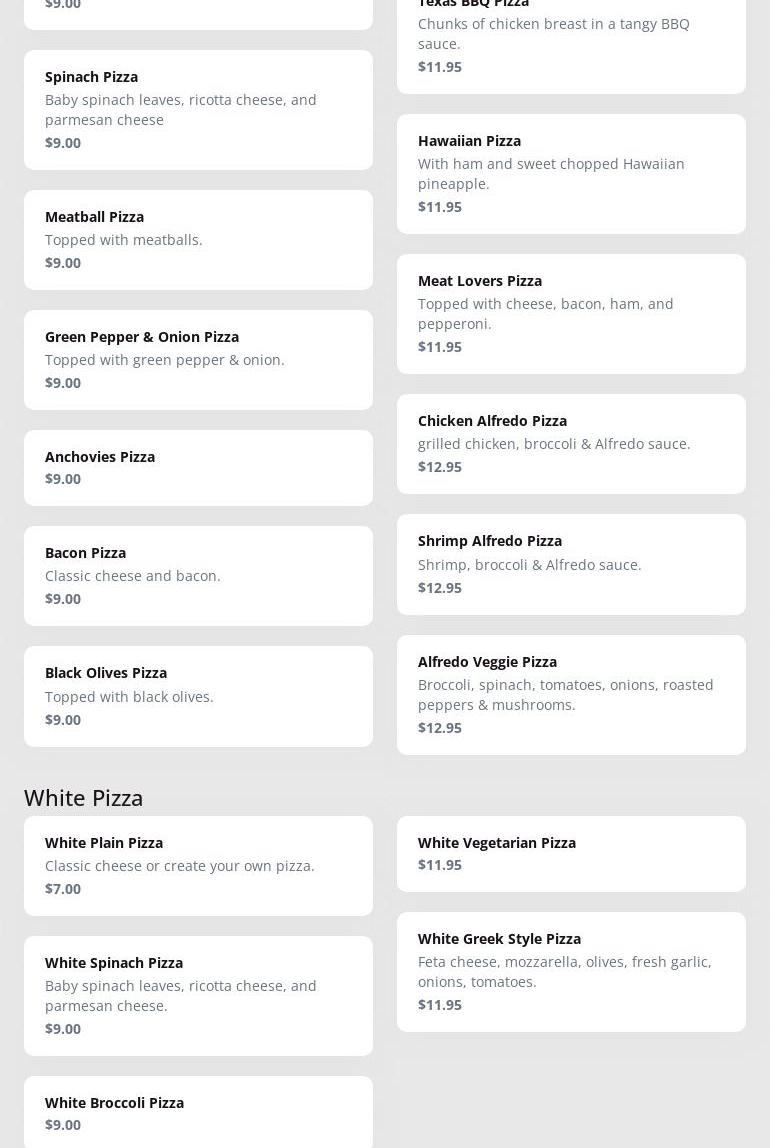The width and height of the screenshot is (770, 1148).
Task: Select the Bacon Pizza item
Action: (x=198, y=576)
